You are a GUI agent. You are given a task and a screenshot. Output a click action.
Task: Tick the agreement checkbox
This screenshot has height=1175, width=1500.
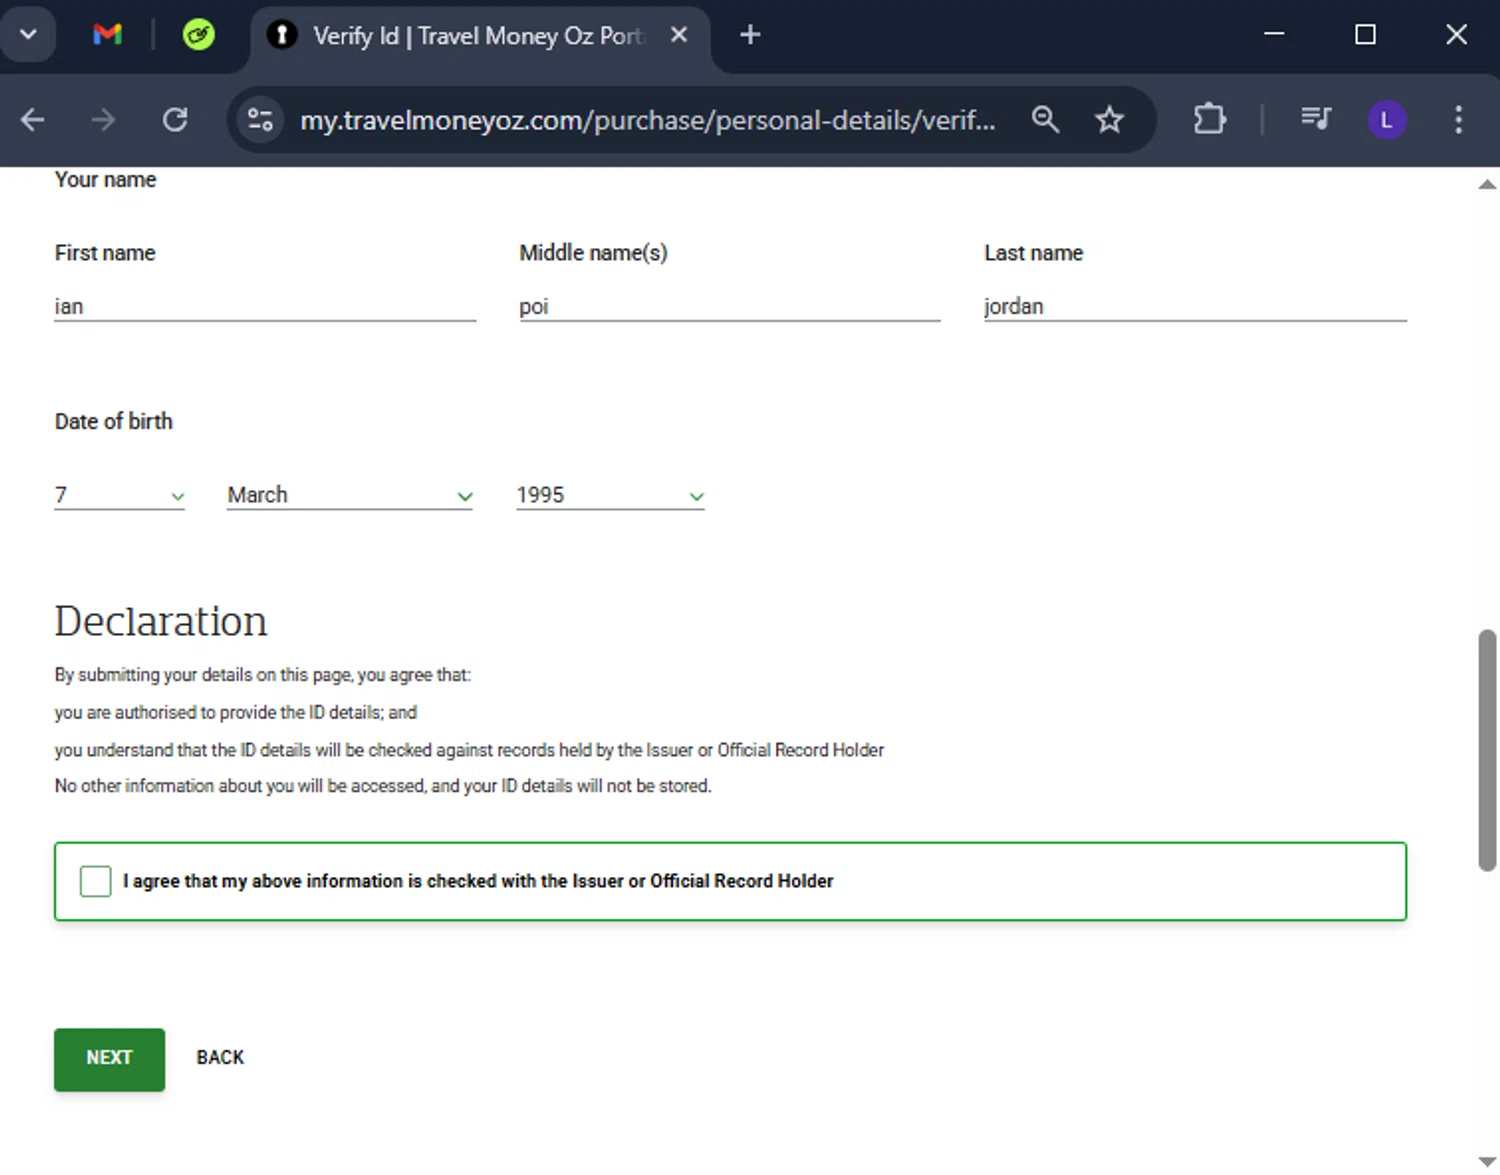pyautogui.click(x=96, y=881)
